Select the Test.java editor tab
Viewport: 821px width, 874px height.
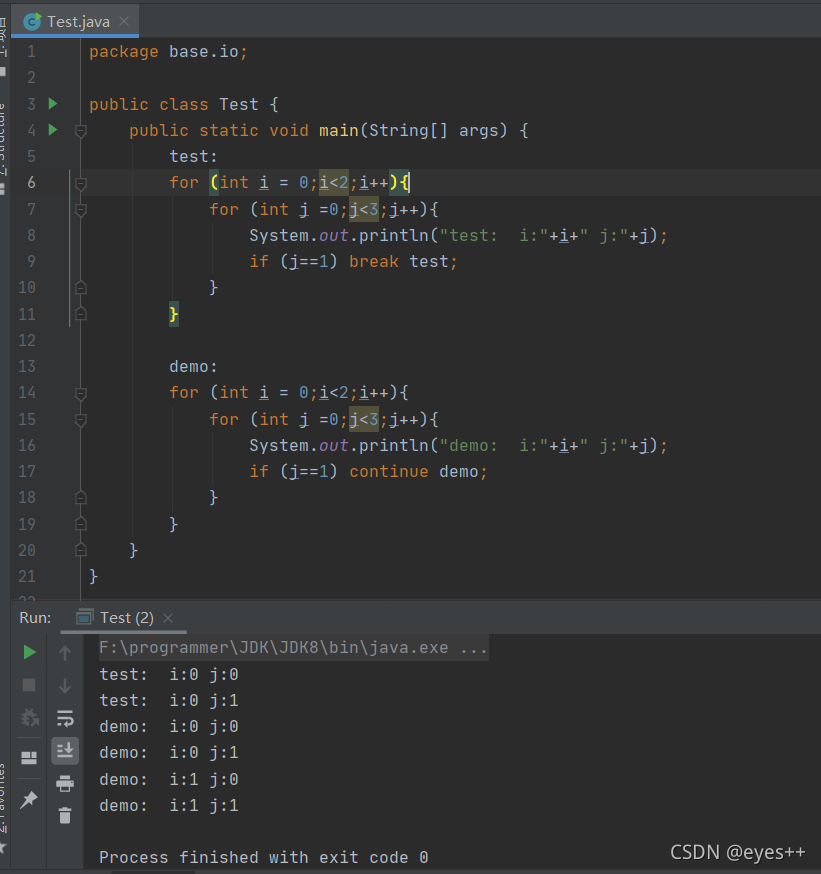[75, 22]
